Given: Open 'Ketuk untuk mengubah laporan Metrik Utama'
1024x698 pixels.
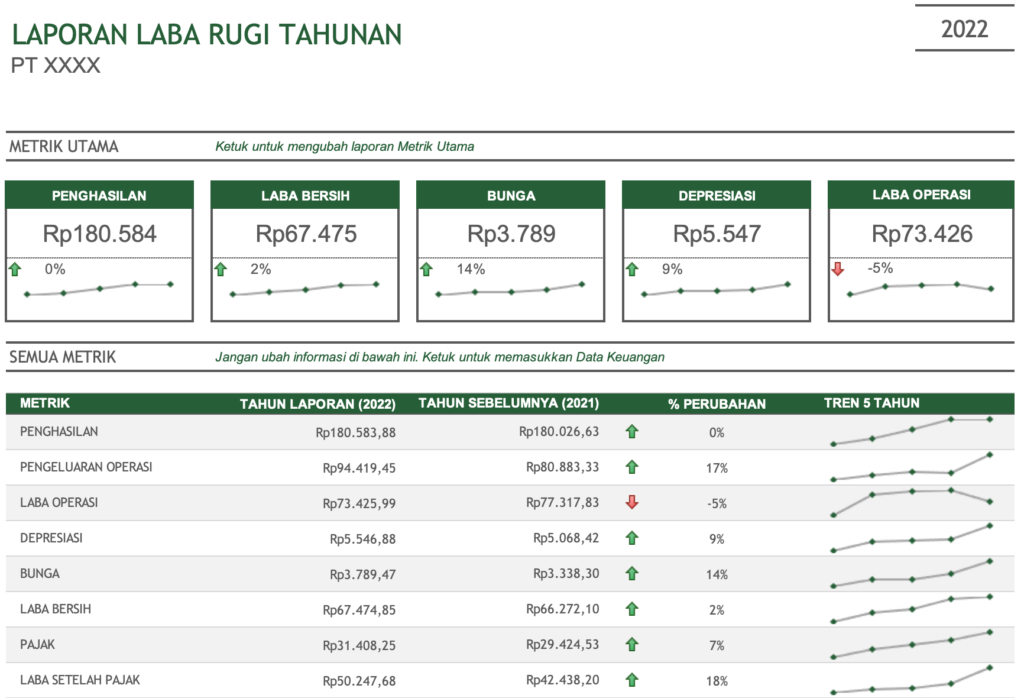Looking at the screenshot, I should point(345,145).
